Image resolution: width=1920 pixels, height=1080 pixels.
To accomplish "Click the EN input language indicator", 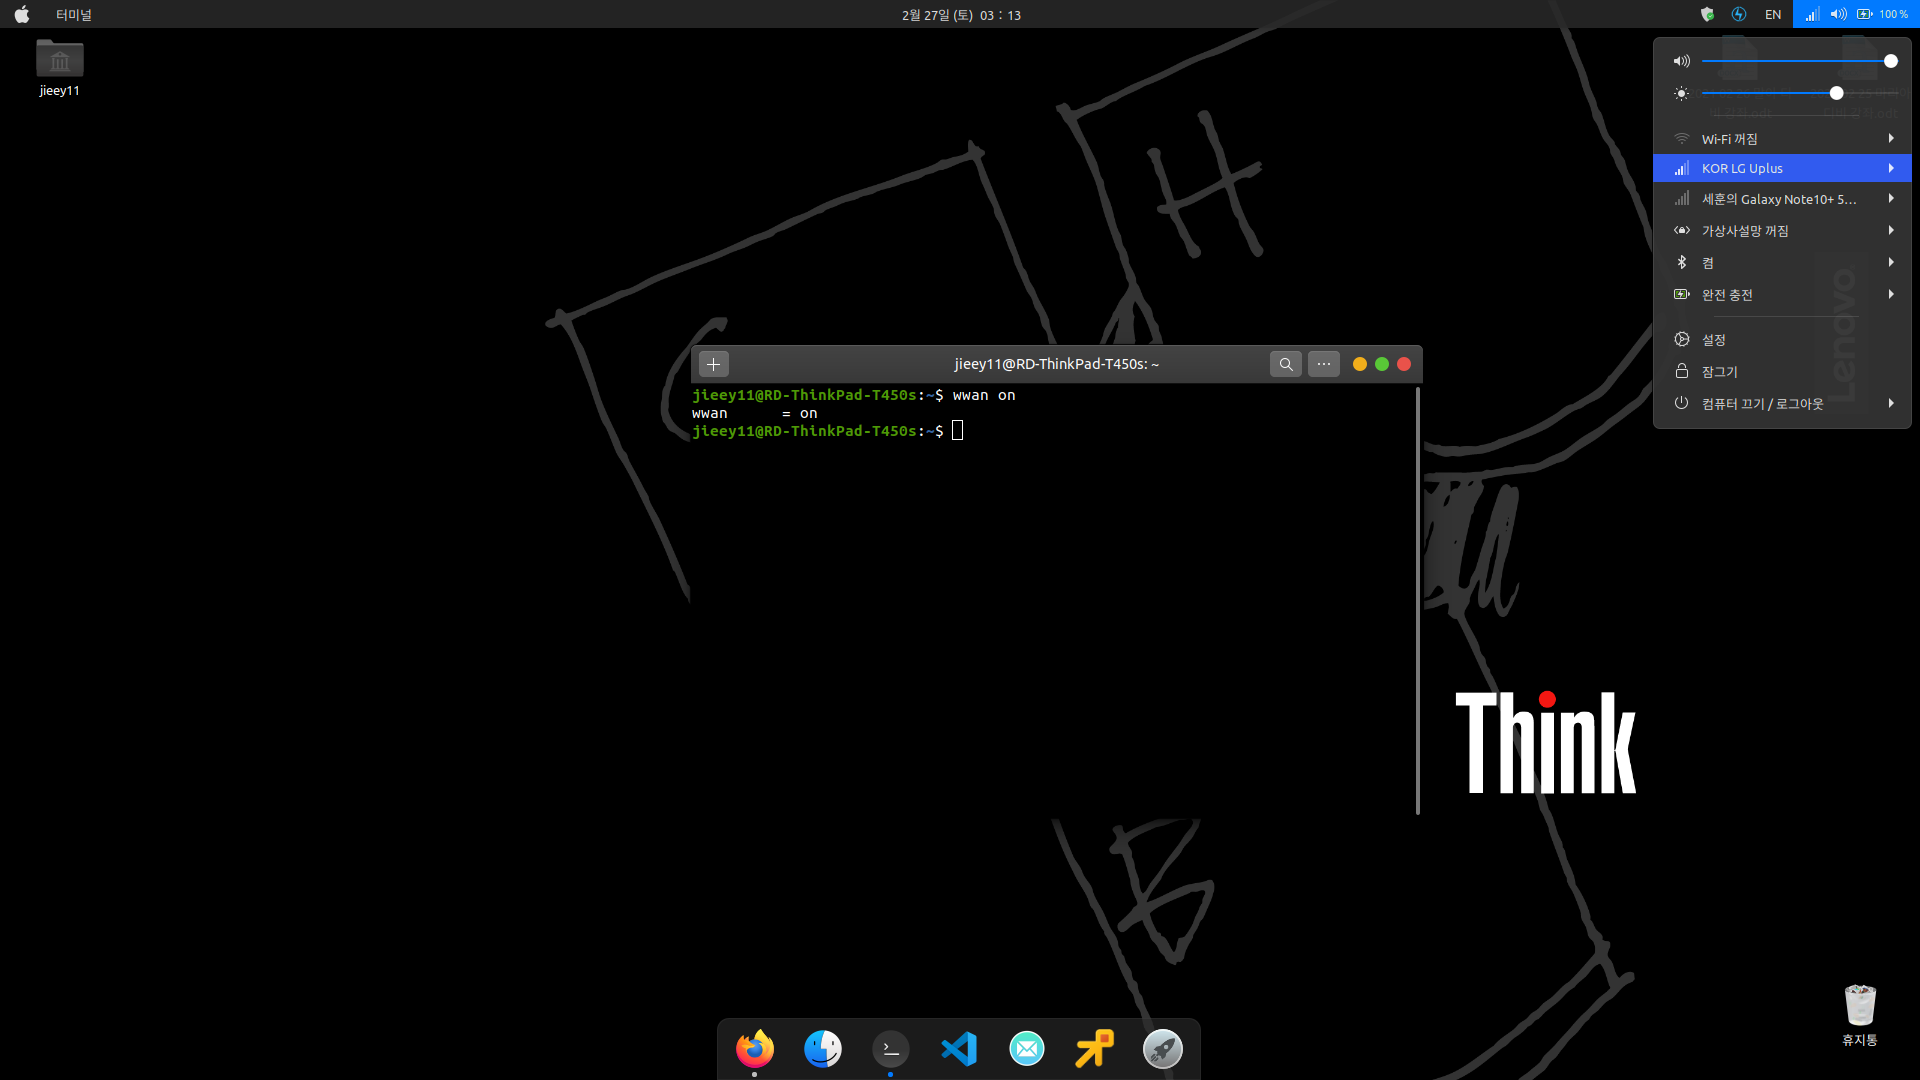I will click(x=1773, y=14).
